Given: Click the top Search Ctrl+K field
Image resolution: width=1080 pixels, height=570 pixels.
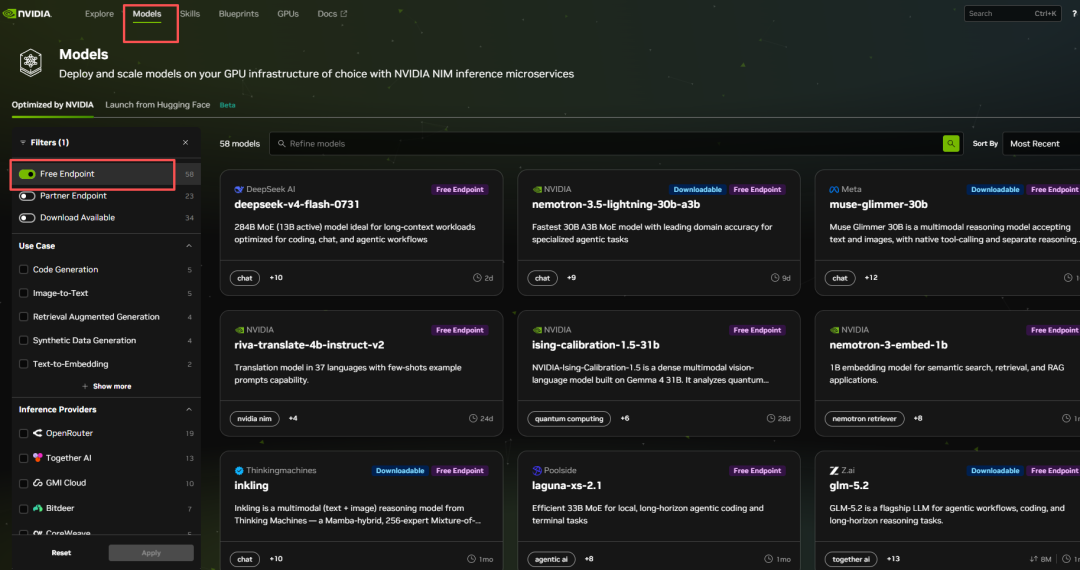Looking at the screenshot, I should point(1012,14).
